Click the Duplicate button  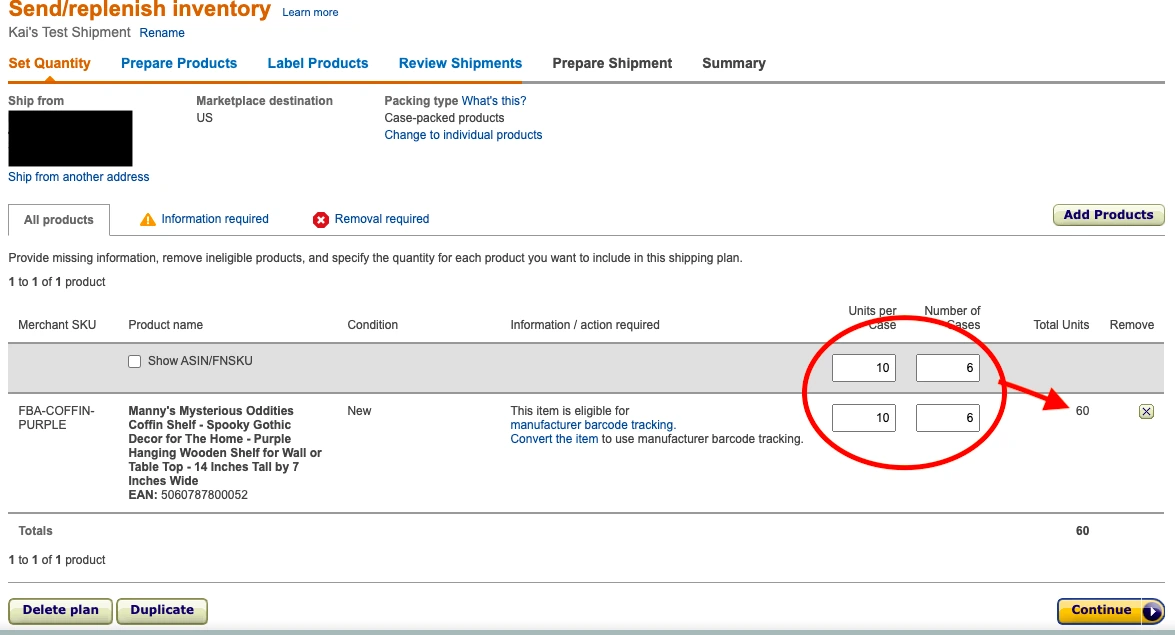(162, 610)
